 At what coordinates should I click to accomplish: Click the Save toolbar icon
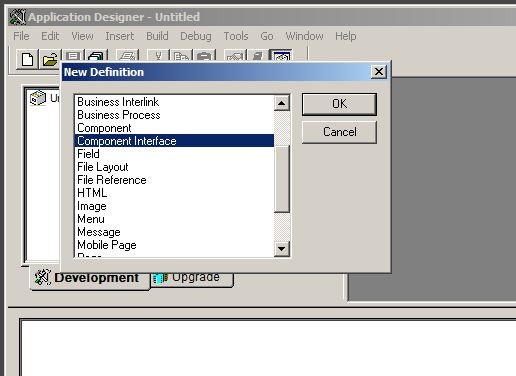[73, 55]
